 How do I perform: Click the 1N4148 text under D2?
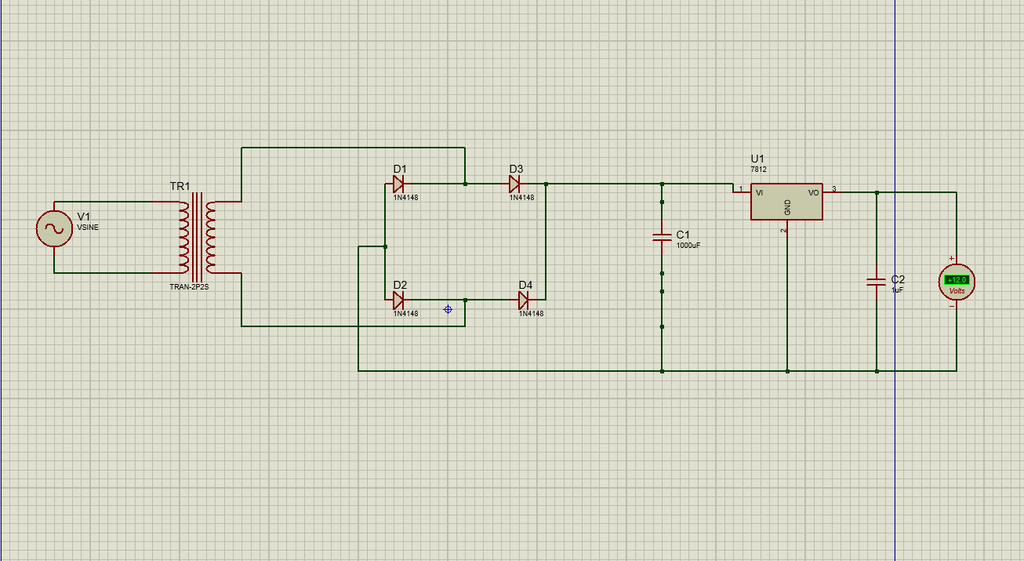pyautogui.click(x=406, y=313)
